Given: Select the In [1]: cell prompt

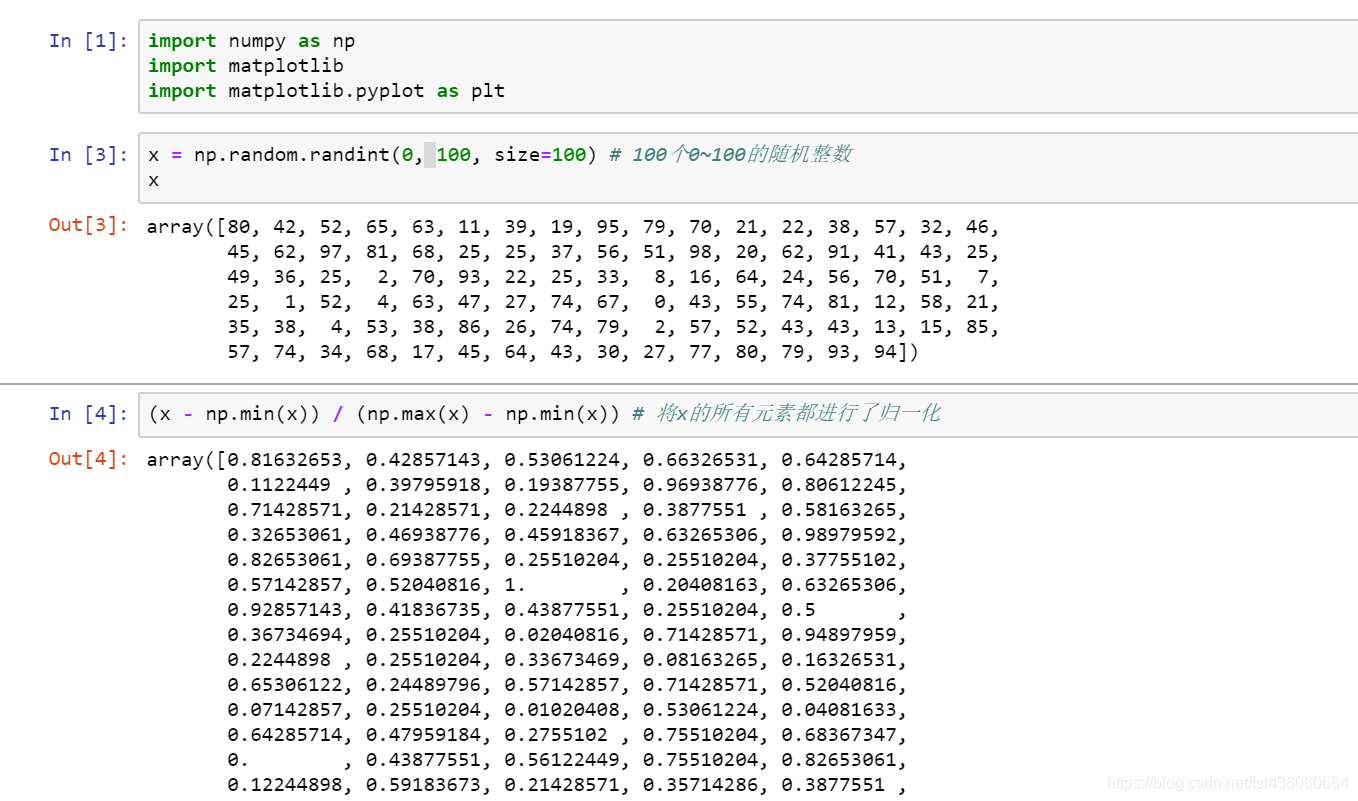Looking at the screenshot, I should (89, 41).
